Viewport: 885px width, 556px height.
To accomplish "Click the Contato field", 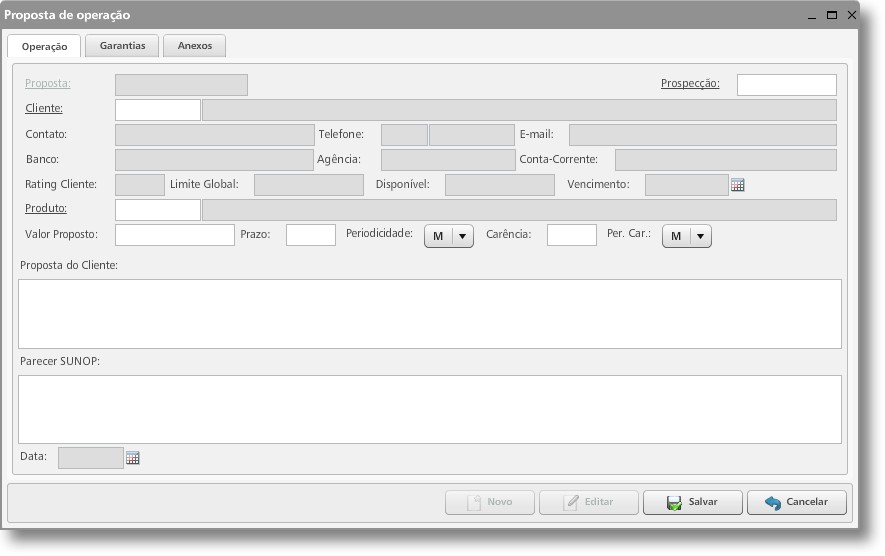I will tap(214, 135).
